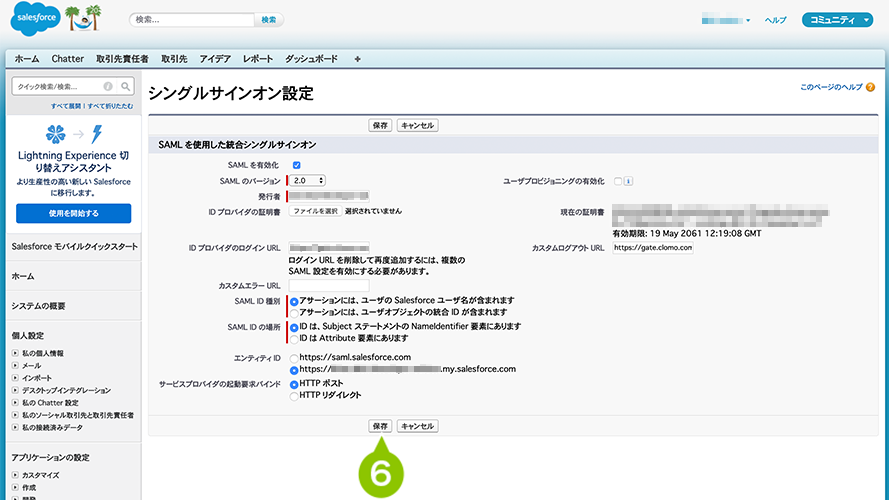Expand 私の Chatter 設定 tree item
This screenshot has width=889, height=500.
(x=15, y=402)
